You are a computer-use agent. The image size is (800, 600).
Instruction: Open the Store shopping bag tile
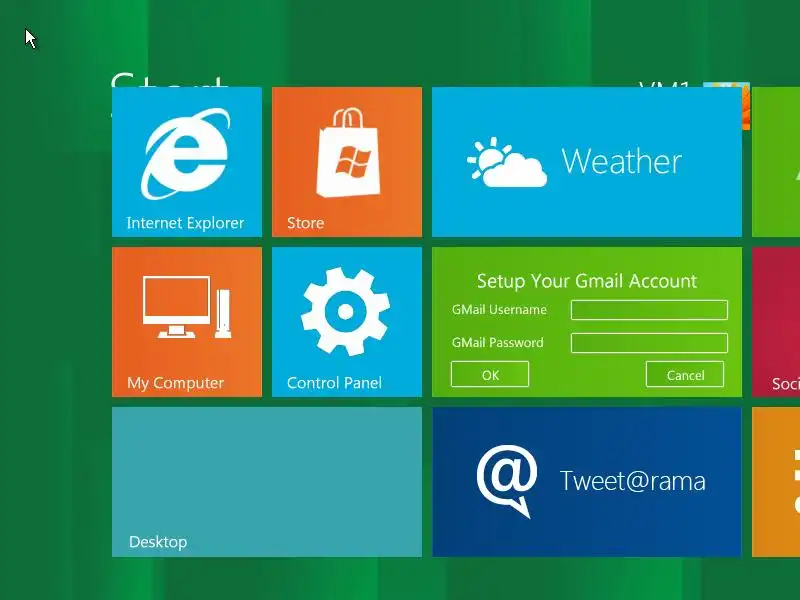pyautogui.click(x=347, y=162)
